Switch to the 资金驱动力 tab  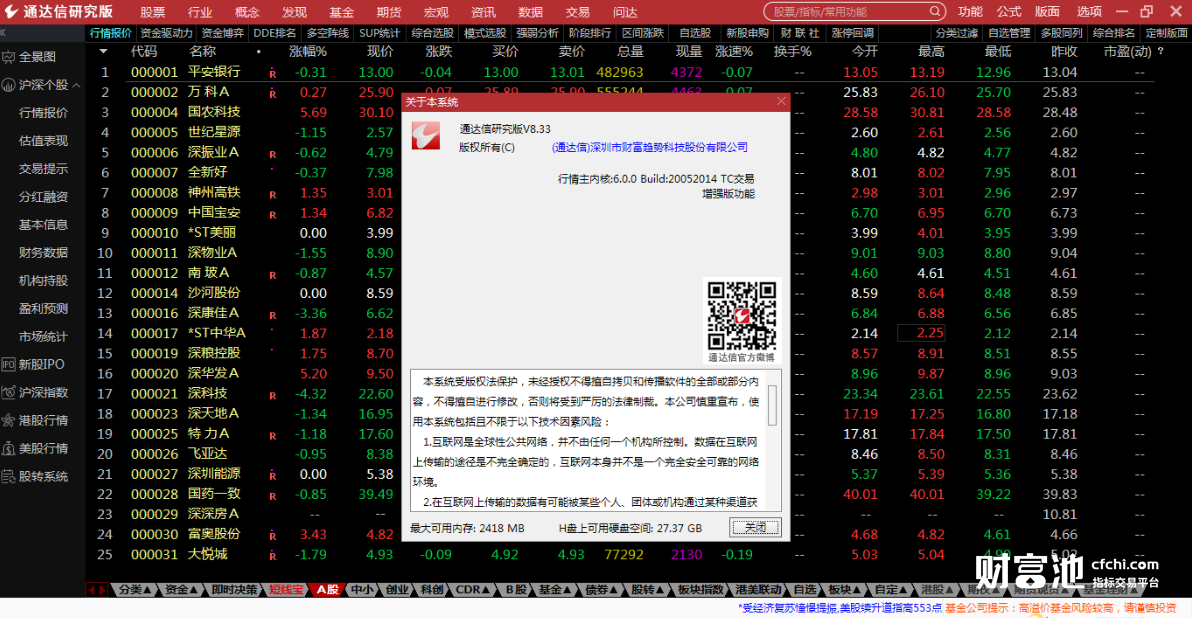pyautogui.click(x=166, y=33)
